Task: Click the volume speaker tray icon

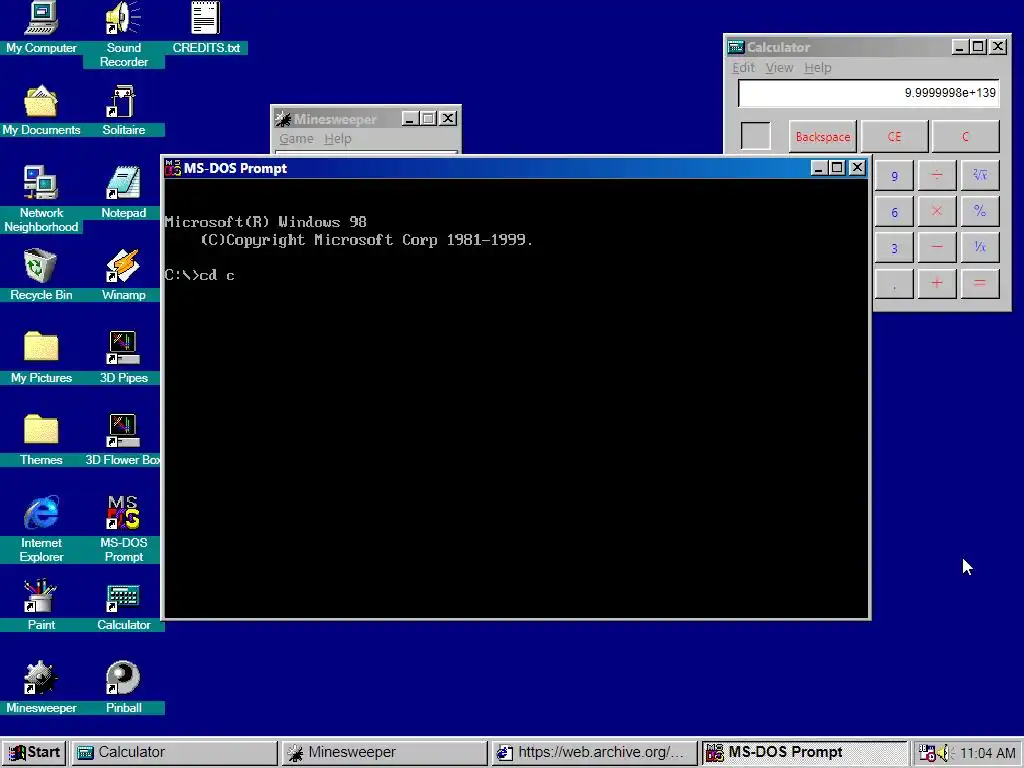Action: click(x=945, y=753)
